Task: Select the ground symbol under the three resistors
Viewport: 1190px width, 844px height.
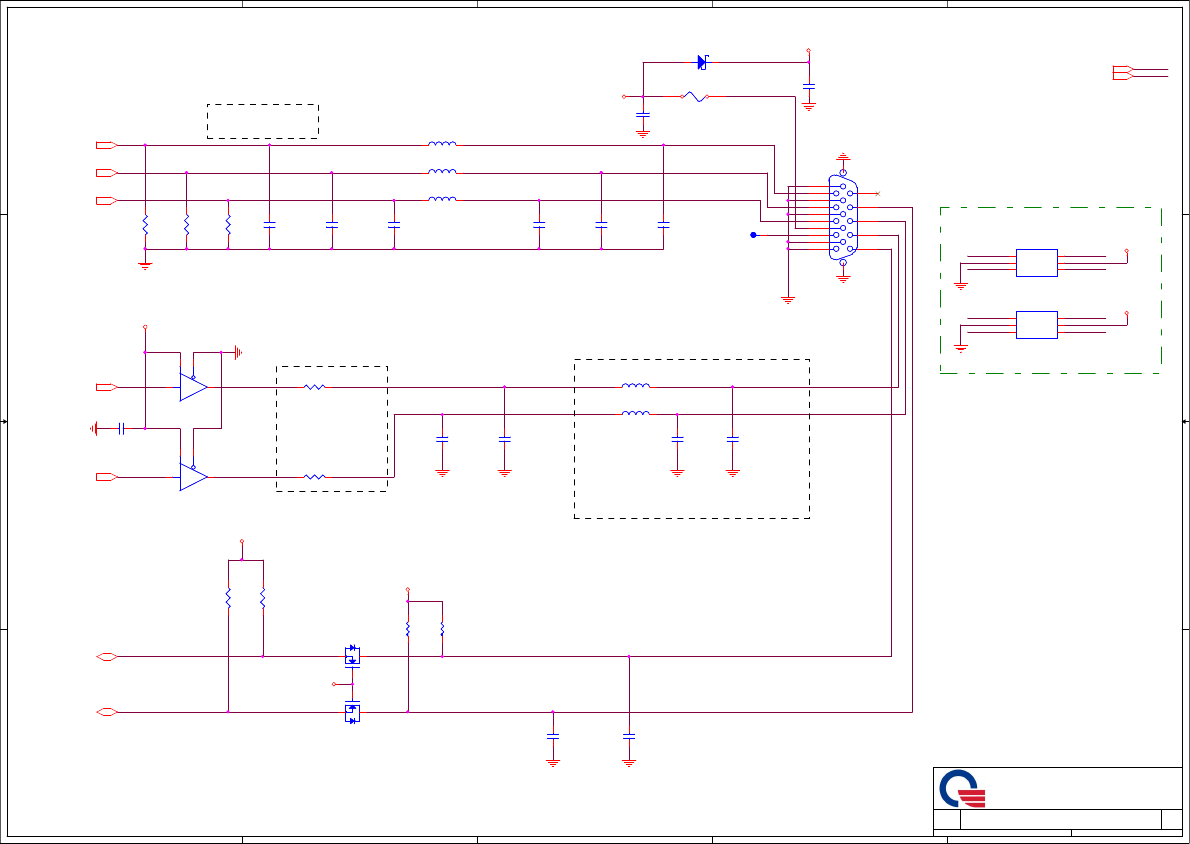Action: tap(145, 266)
